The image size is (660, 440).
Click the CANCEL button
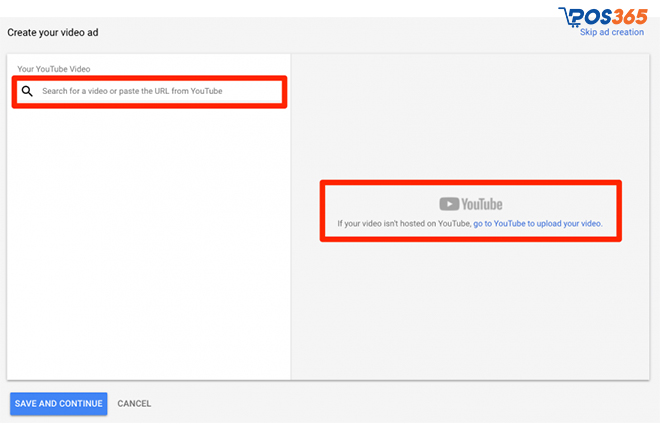(x=134, y=403)
